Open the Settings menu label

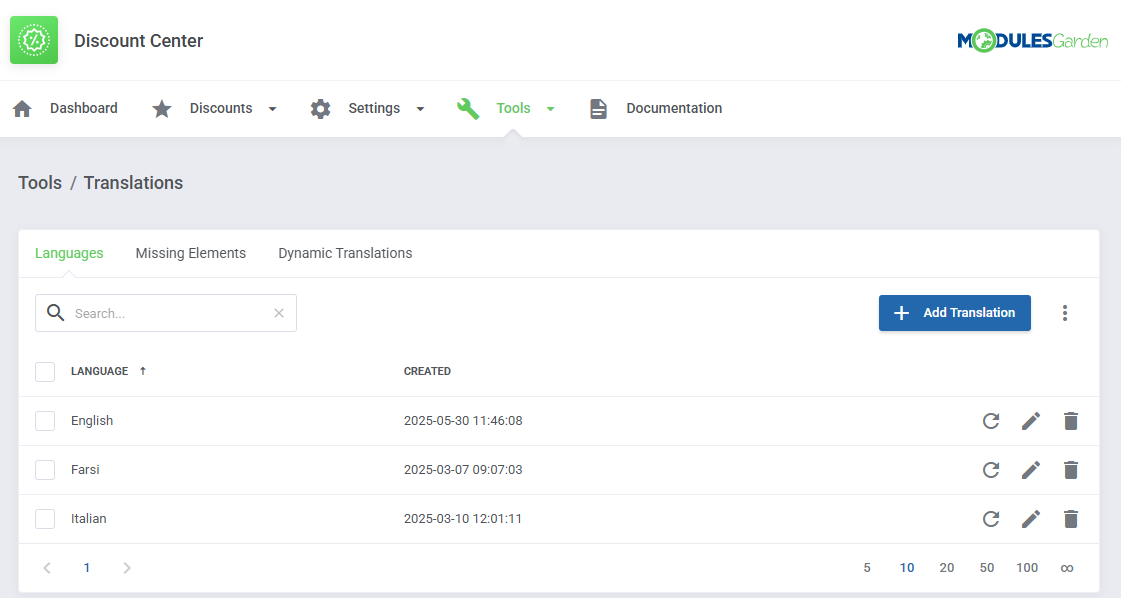pos(374,108)
